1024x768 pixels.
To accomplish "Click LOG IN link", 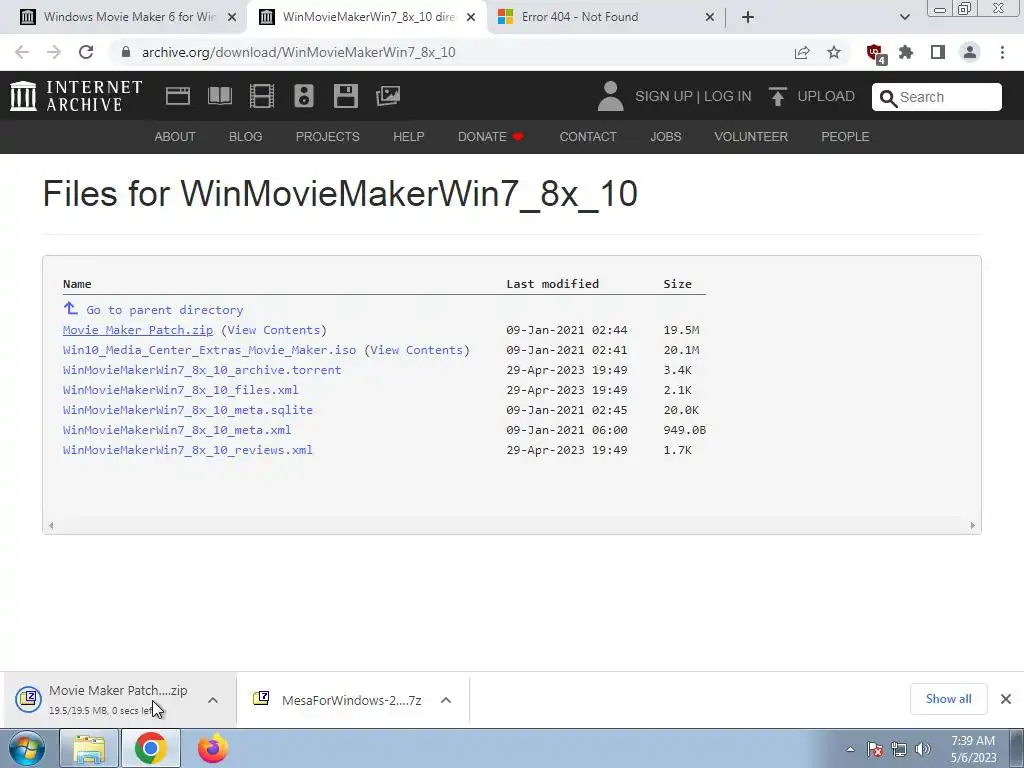I will (728, 96).
